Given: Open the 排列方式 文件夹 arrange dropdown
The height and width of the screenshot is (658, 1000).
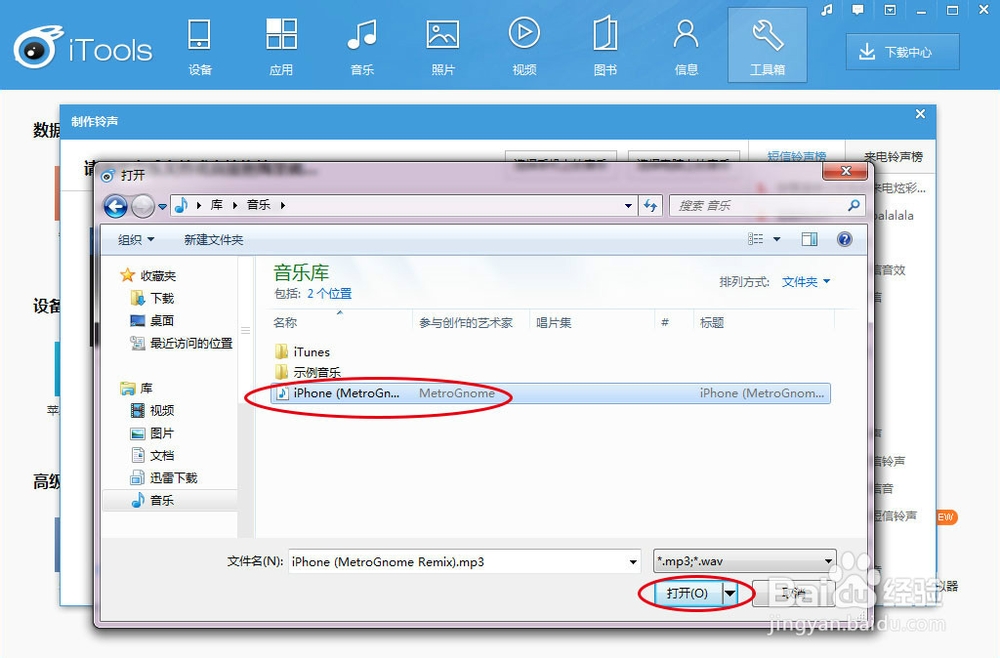Looking at the screenshot, I should pos(806,281).
